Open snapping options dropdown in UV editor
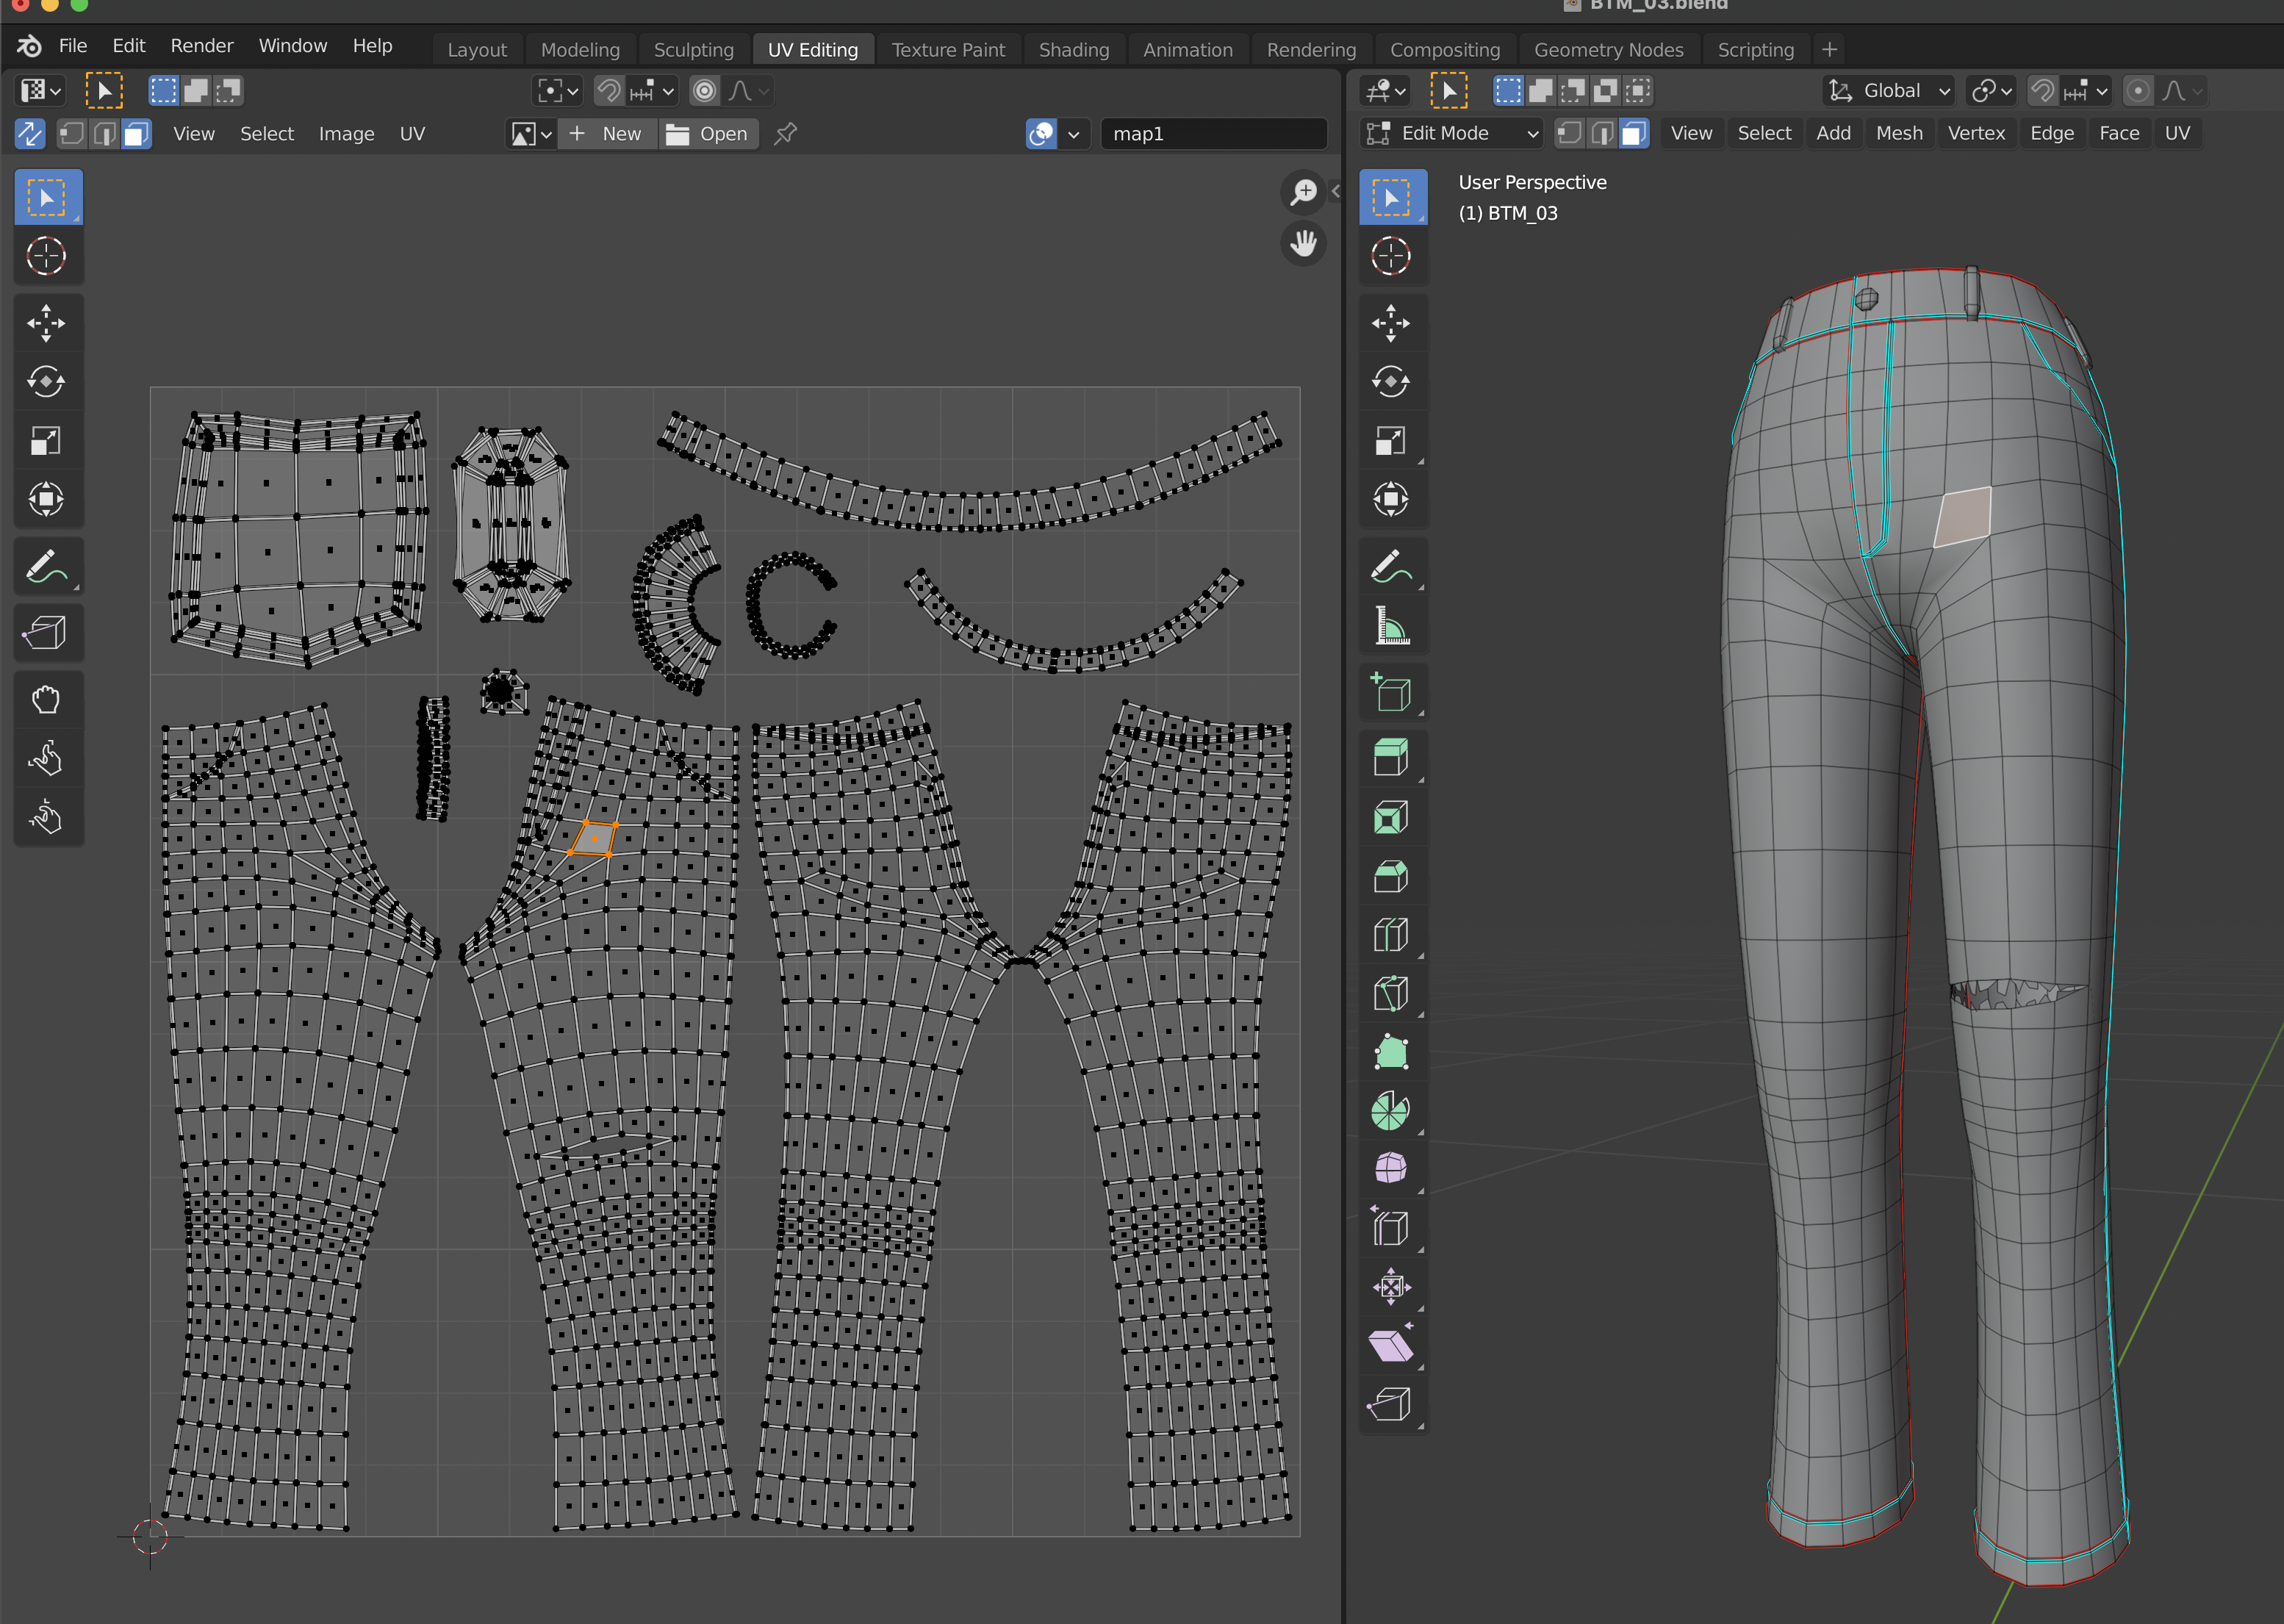Screen dimensions: 2284x1624 (x=653, y=91)
